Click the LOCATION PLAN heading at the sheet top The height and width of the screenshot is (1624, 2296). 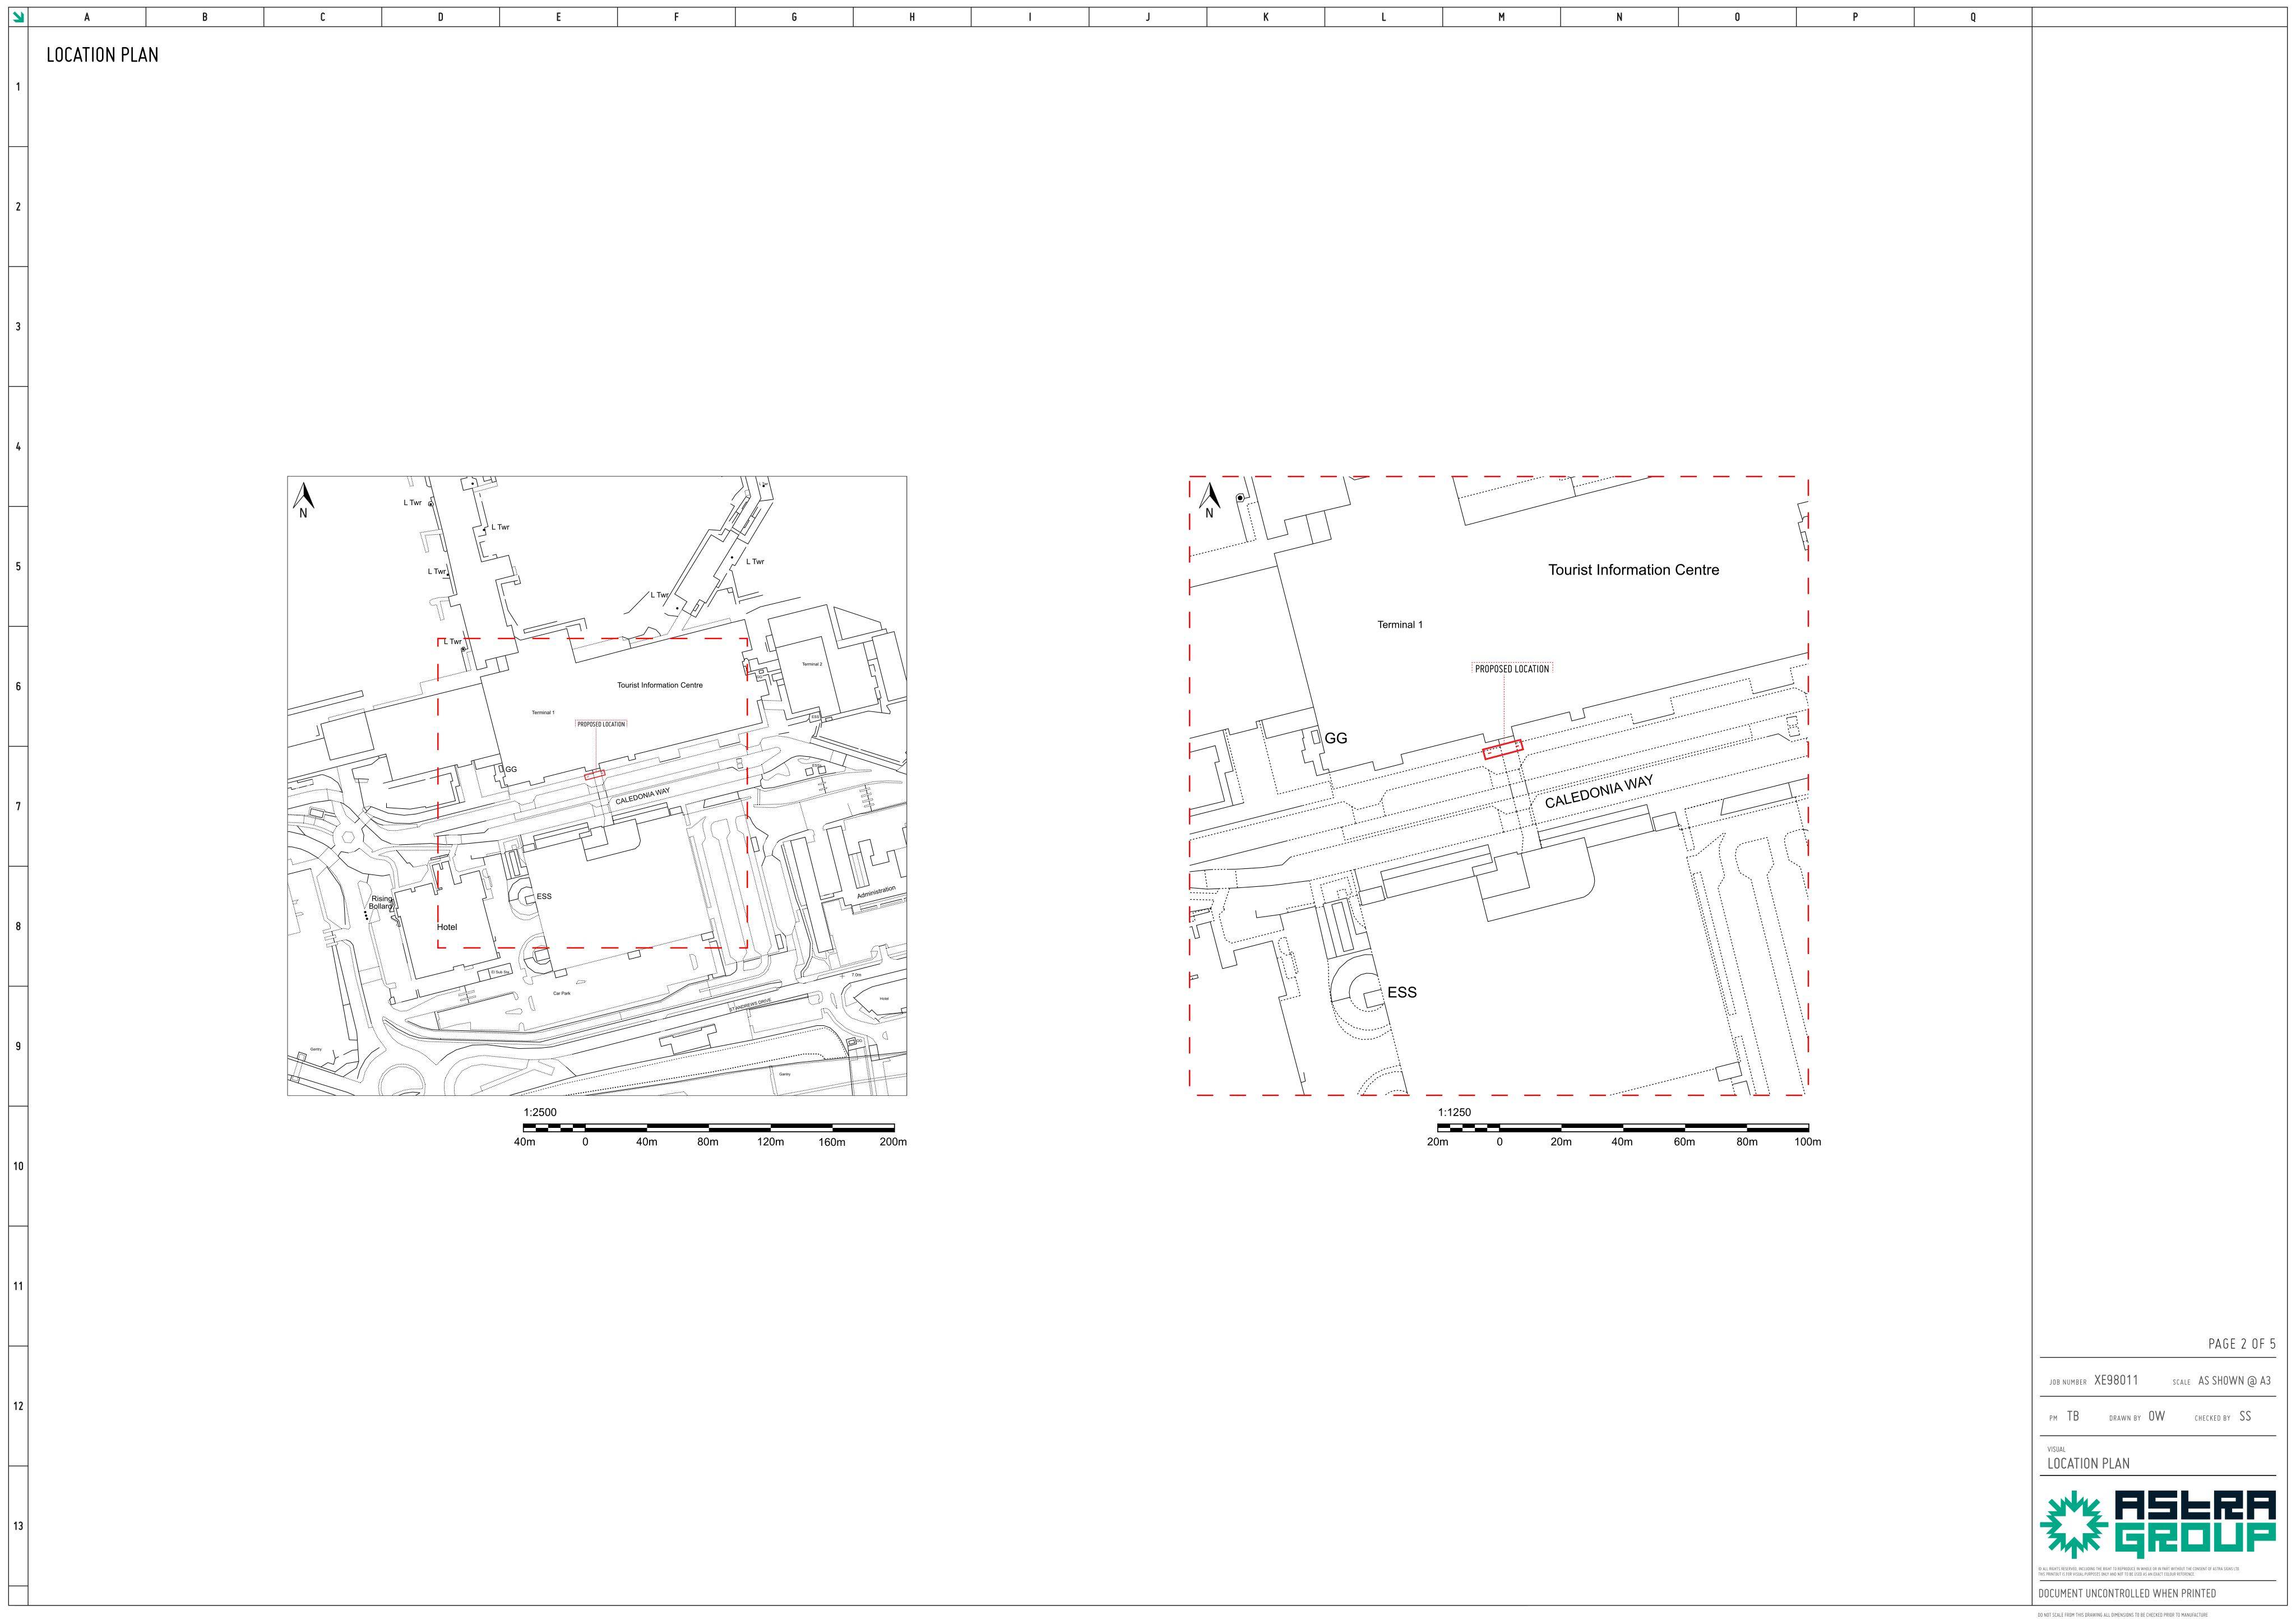[x=102, y=55]
